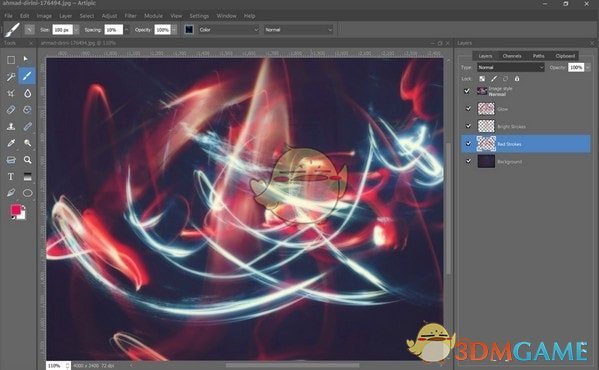Open the Settings menu
599x370 pixels.
click(x=199, y=16)
